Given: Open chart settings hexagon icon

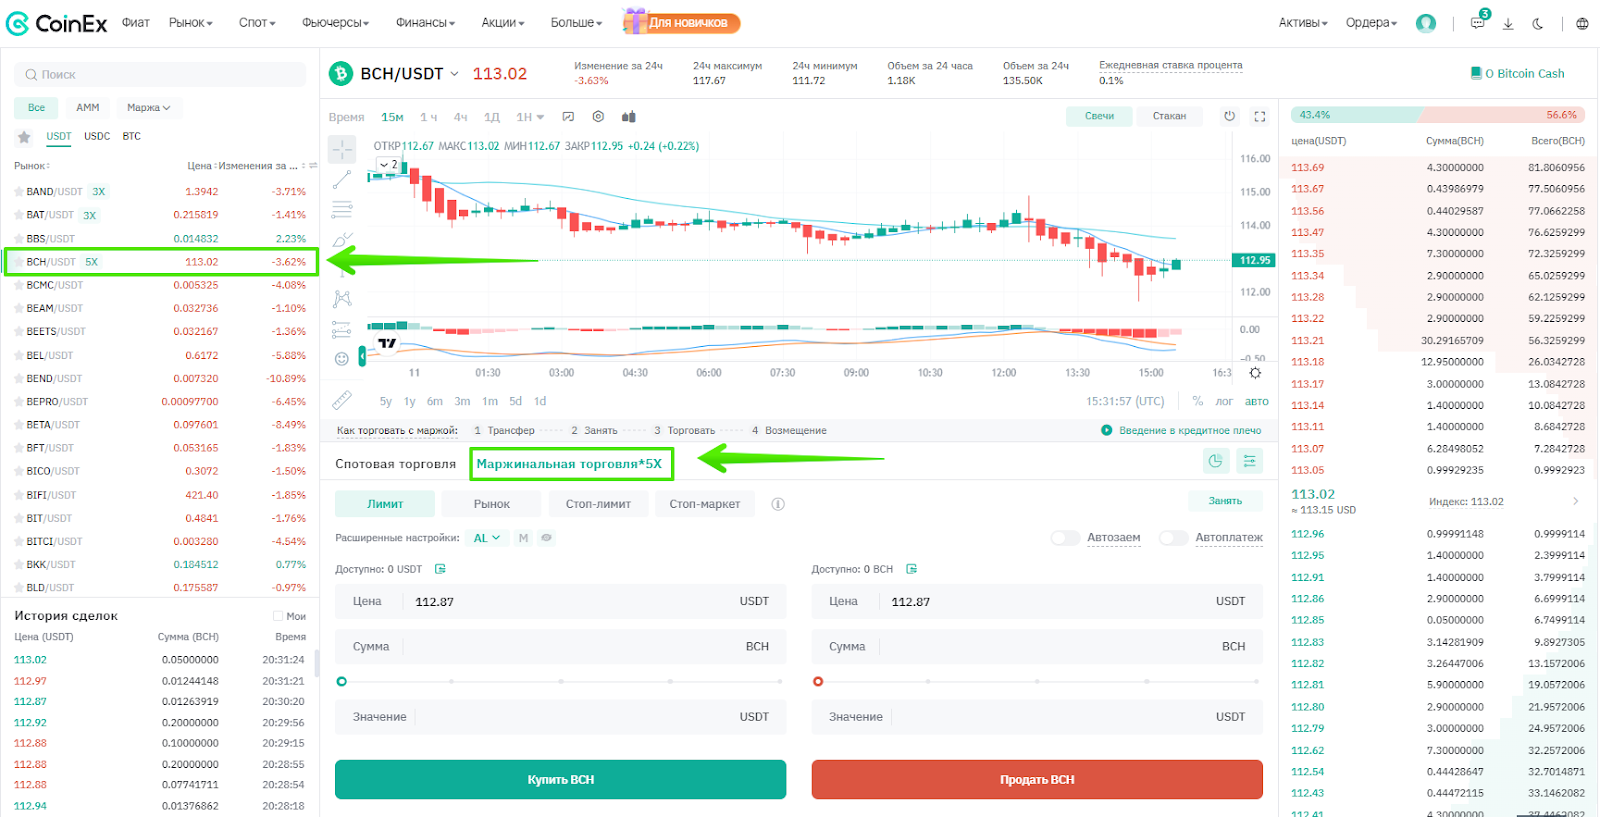Looking at the screenshot, I should tap(598, 117).
